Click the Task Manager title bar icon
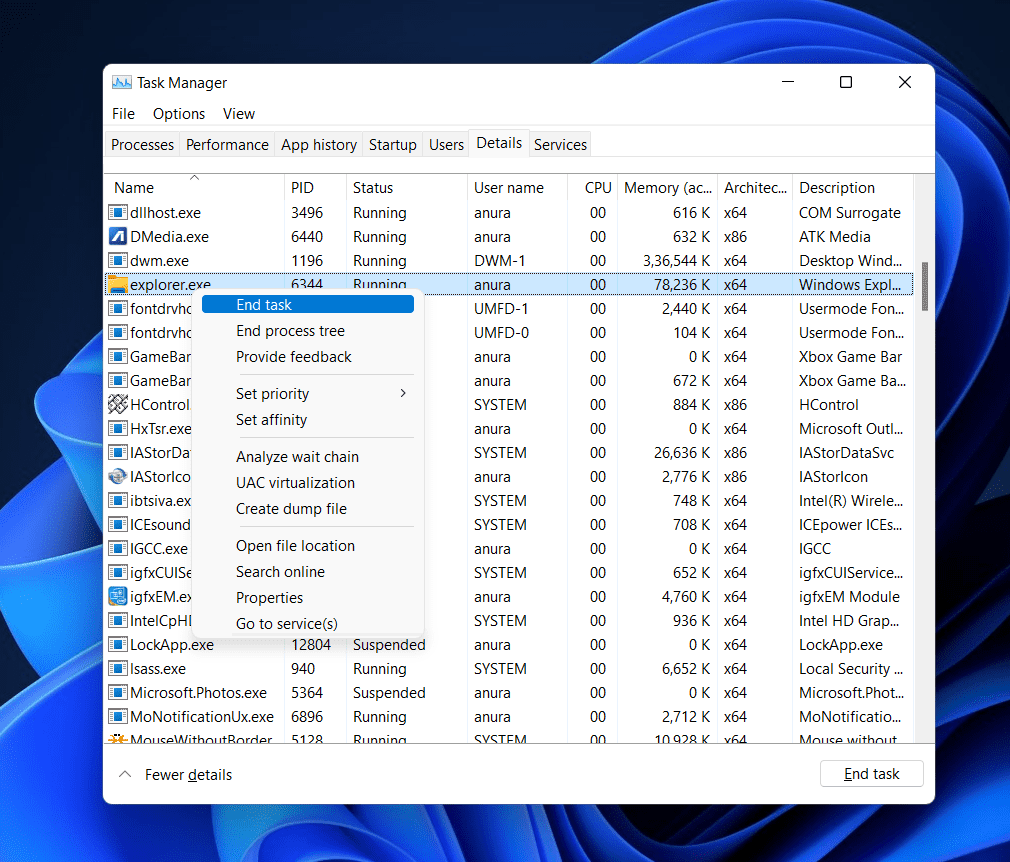Image resolution: width=1010 pixels, height=862 pixels. pos(122,83)
